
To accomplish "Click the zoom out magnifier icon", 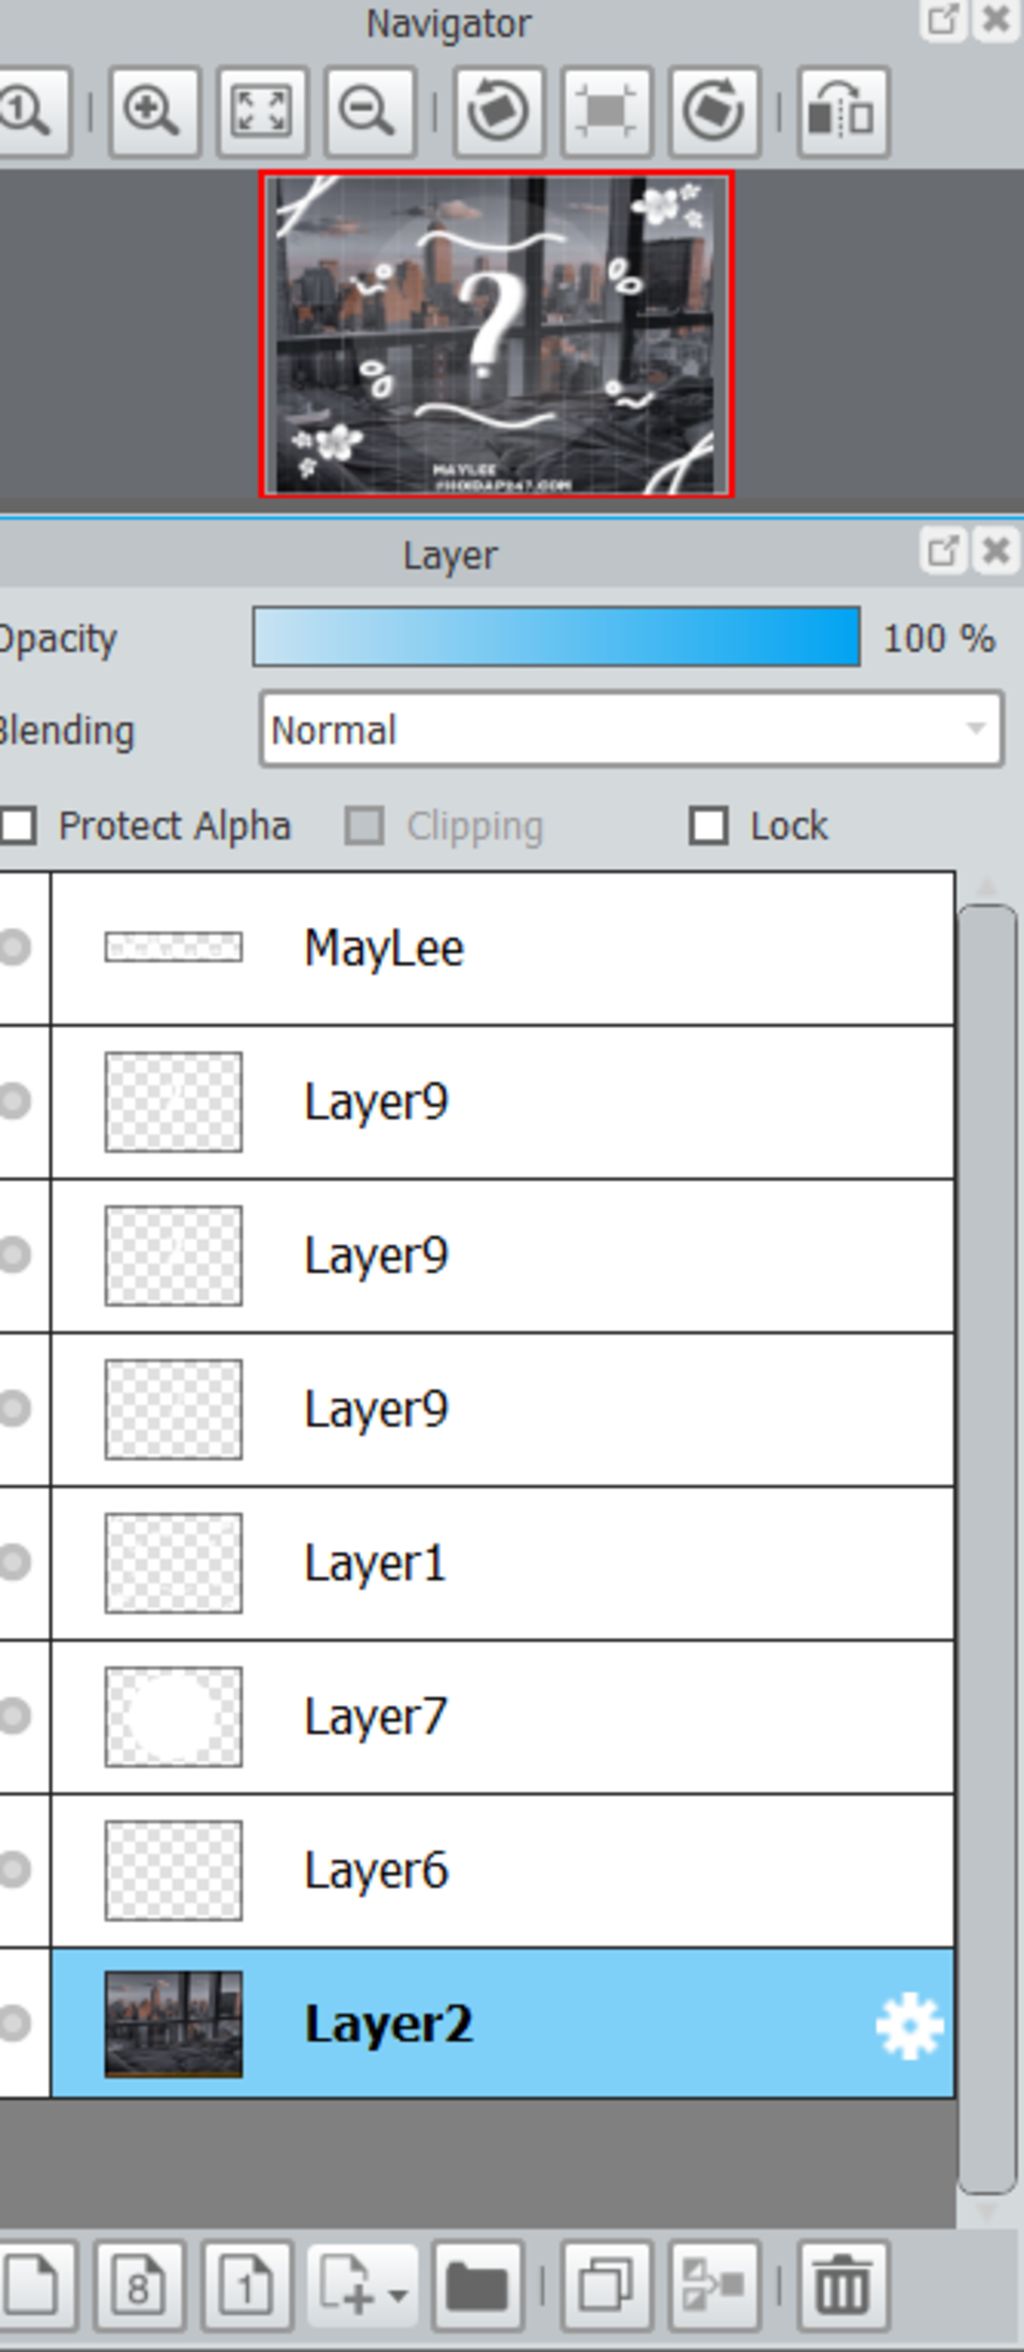I will (x=370, y=111).
